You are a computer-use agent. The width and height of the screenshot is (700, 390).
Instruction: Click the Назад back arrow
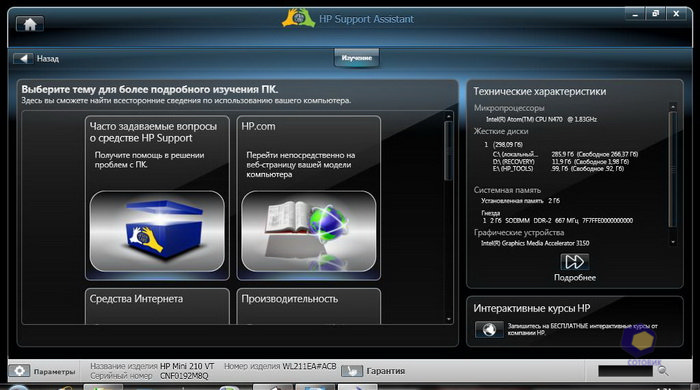tap(23, 58)
